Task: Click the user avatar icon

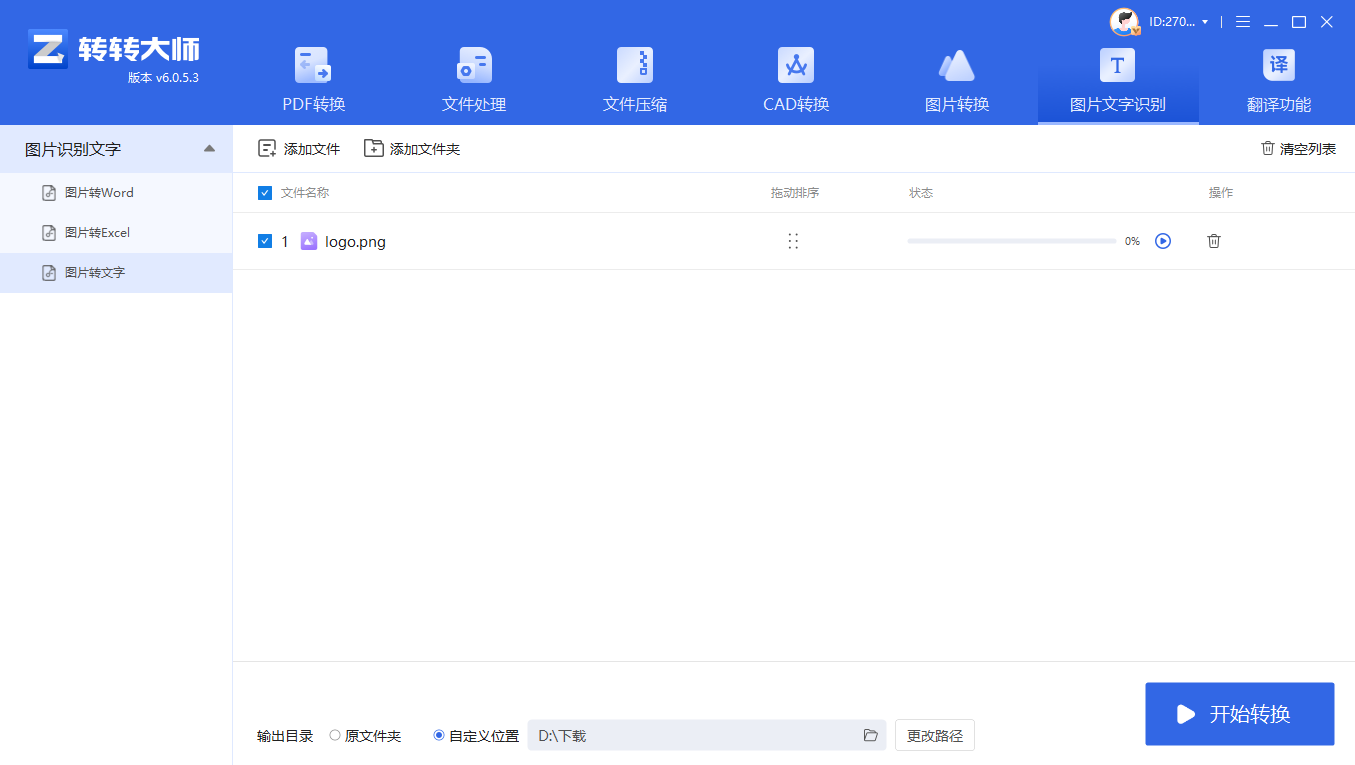Action: tap(1125, 21)
